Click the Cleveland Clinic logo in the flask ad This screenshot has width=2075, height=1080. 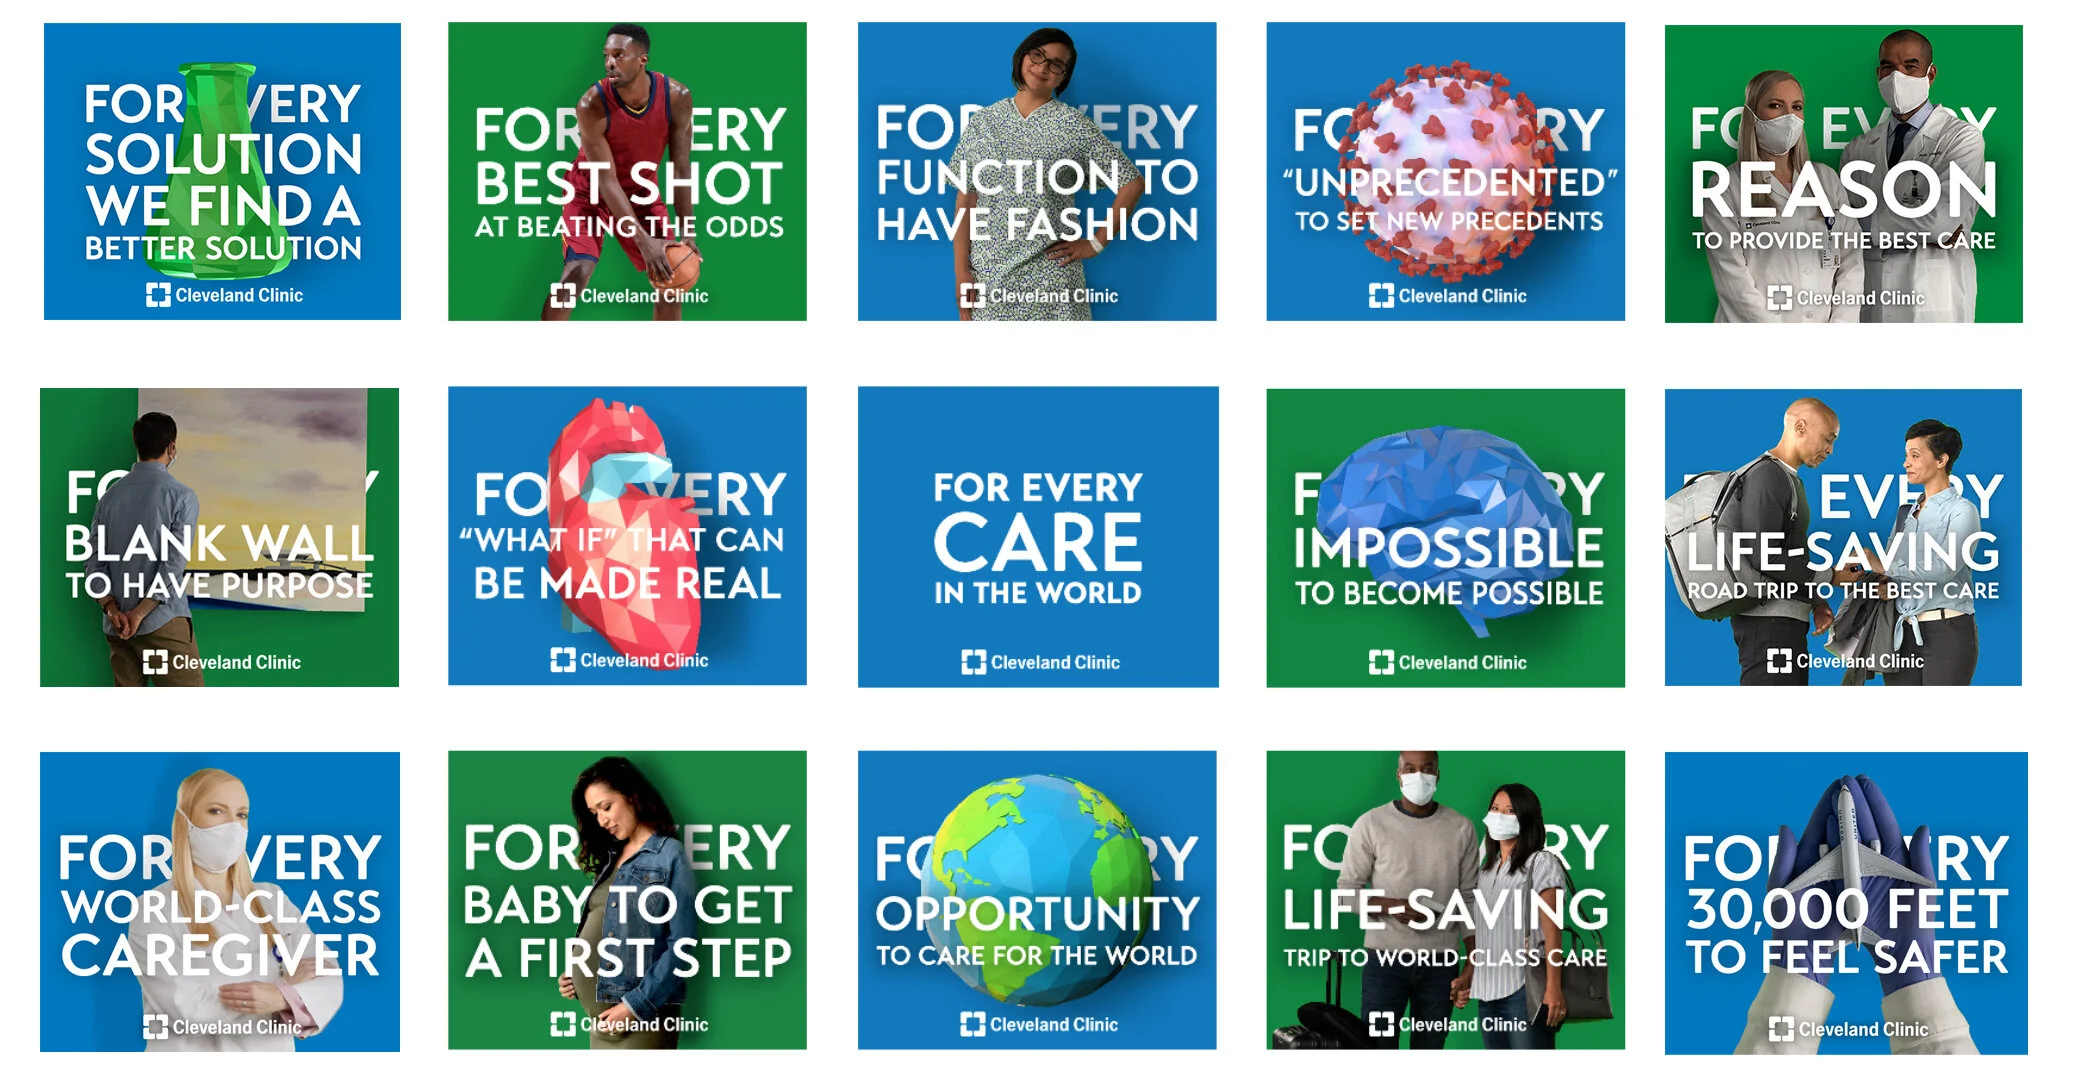(224, 295)
